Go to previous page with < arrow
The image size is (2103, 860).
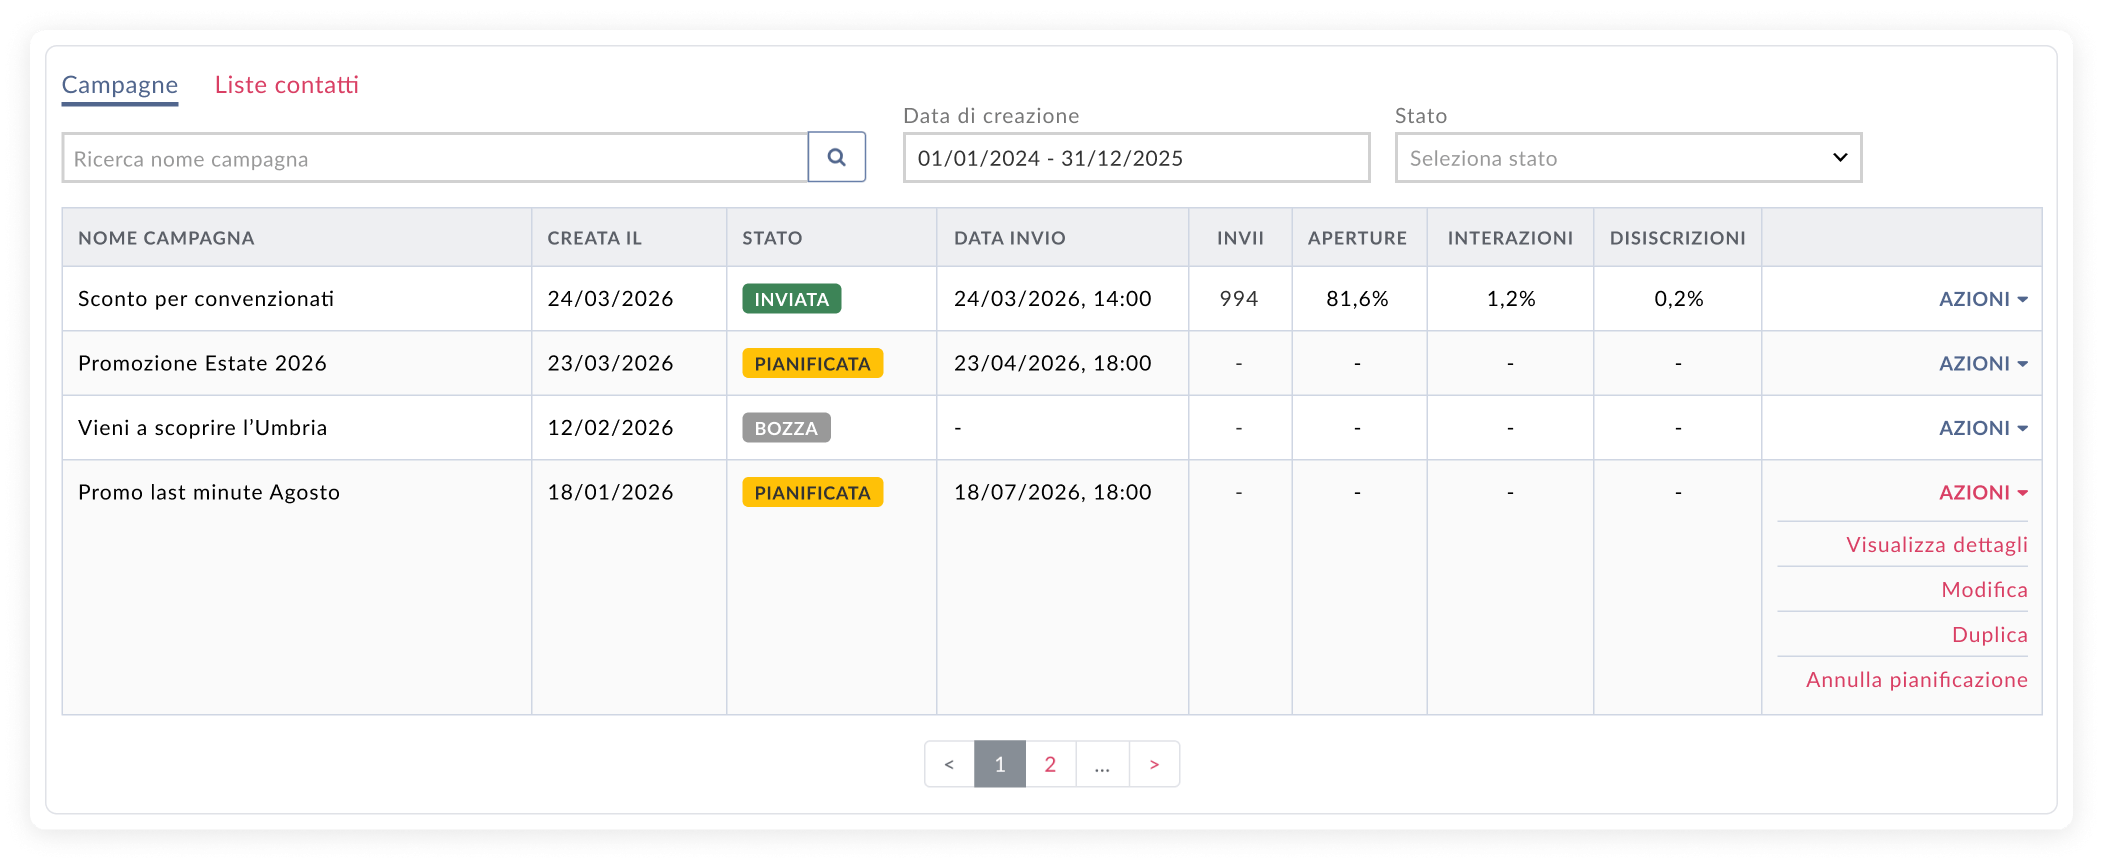tap(949, 764)
